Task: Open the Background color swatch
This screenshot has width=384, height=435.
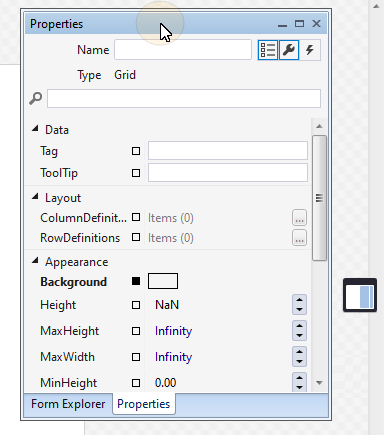Action: 163,281
